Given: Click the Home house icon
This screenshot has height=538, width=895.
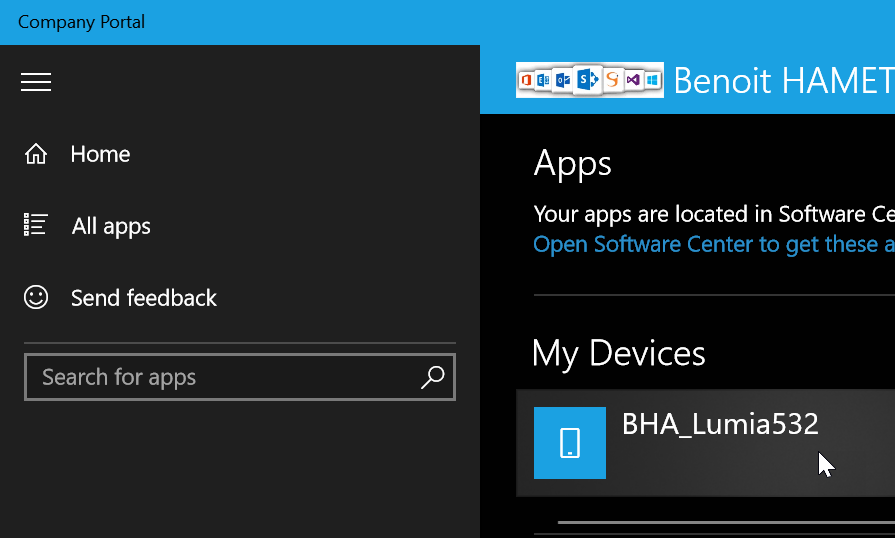Looking at the screenshot, I should click(36, 154).
